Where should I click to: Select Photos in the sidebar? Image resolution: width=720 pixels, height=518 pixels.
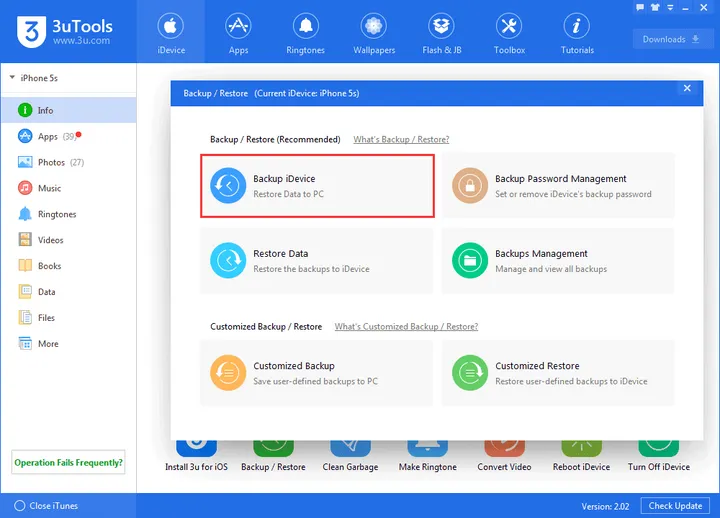pyautogui.click(x=51, y=162)
